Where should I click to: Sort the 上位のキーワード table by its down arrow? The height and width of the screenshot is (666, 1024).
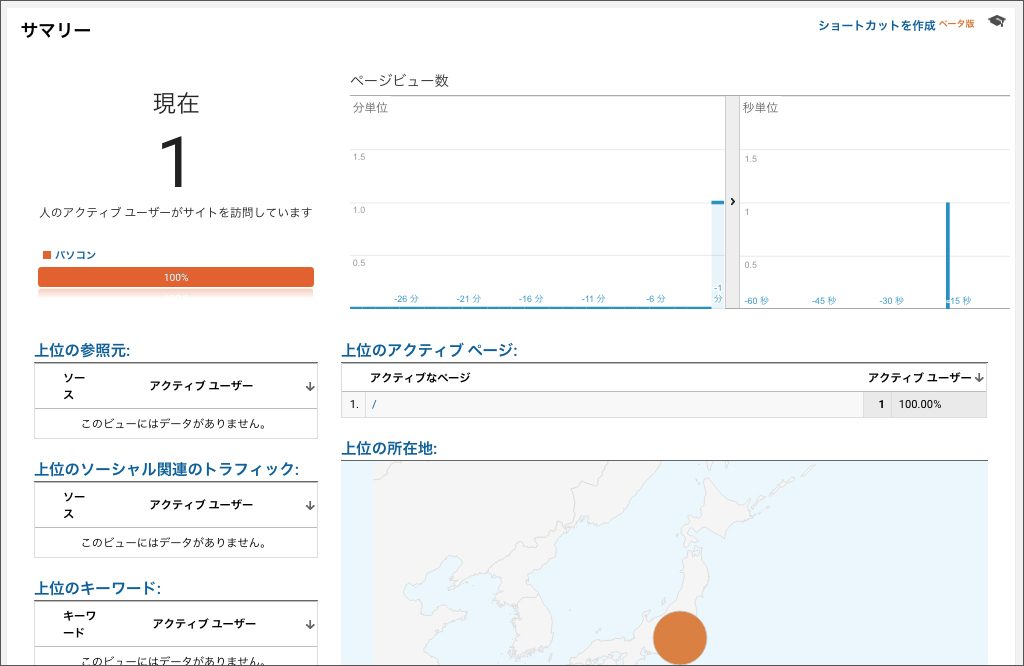pyautogui.click(x=310, y=624)
